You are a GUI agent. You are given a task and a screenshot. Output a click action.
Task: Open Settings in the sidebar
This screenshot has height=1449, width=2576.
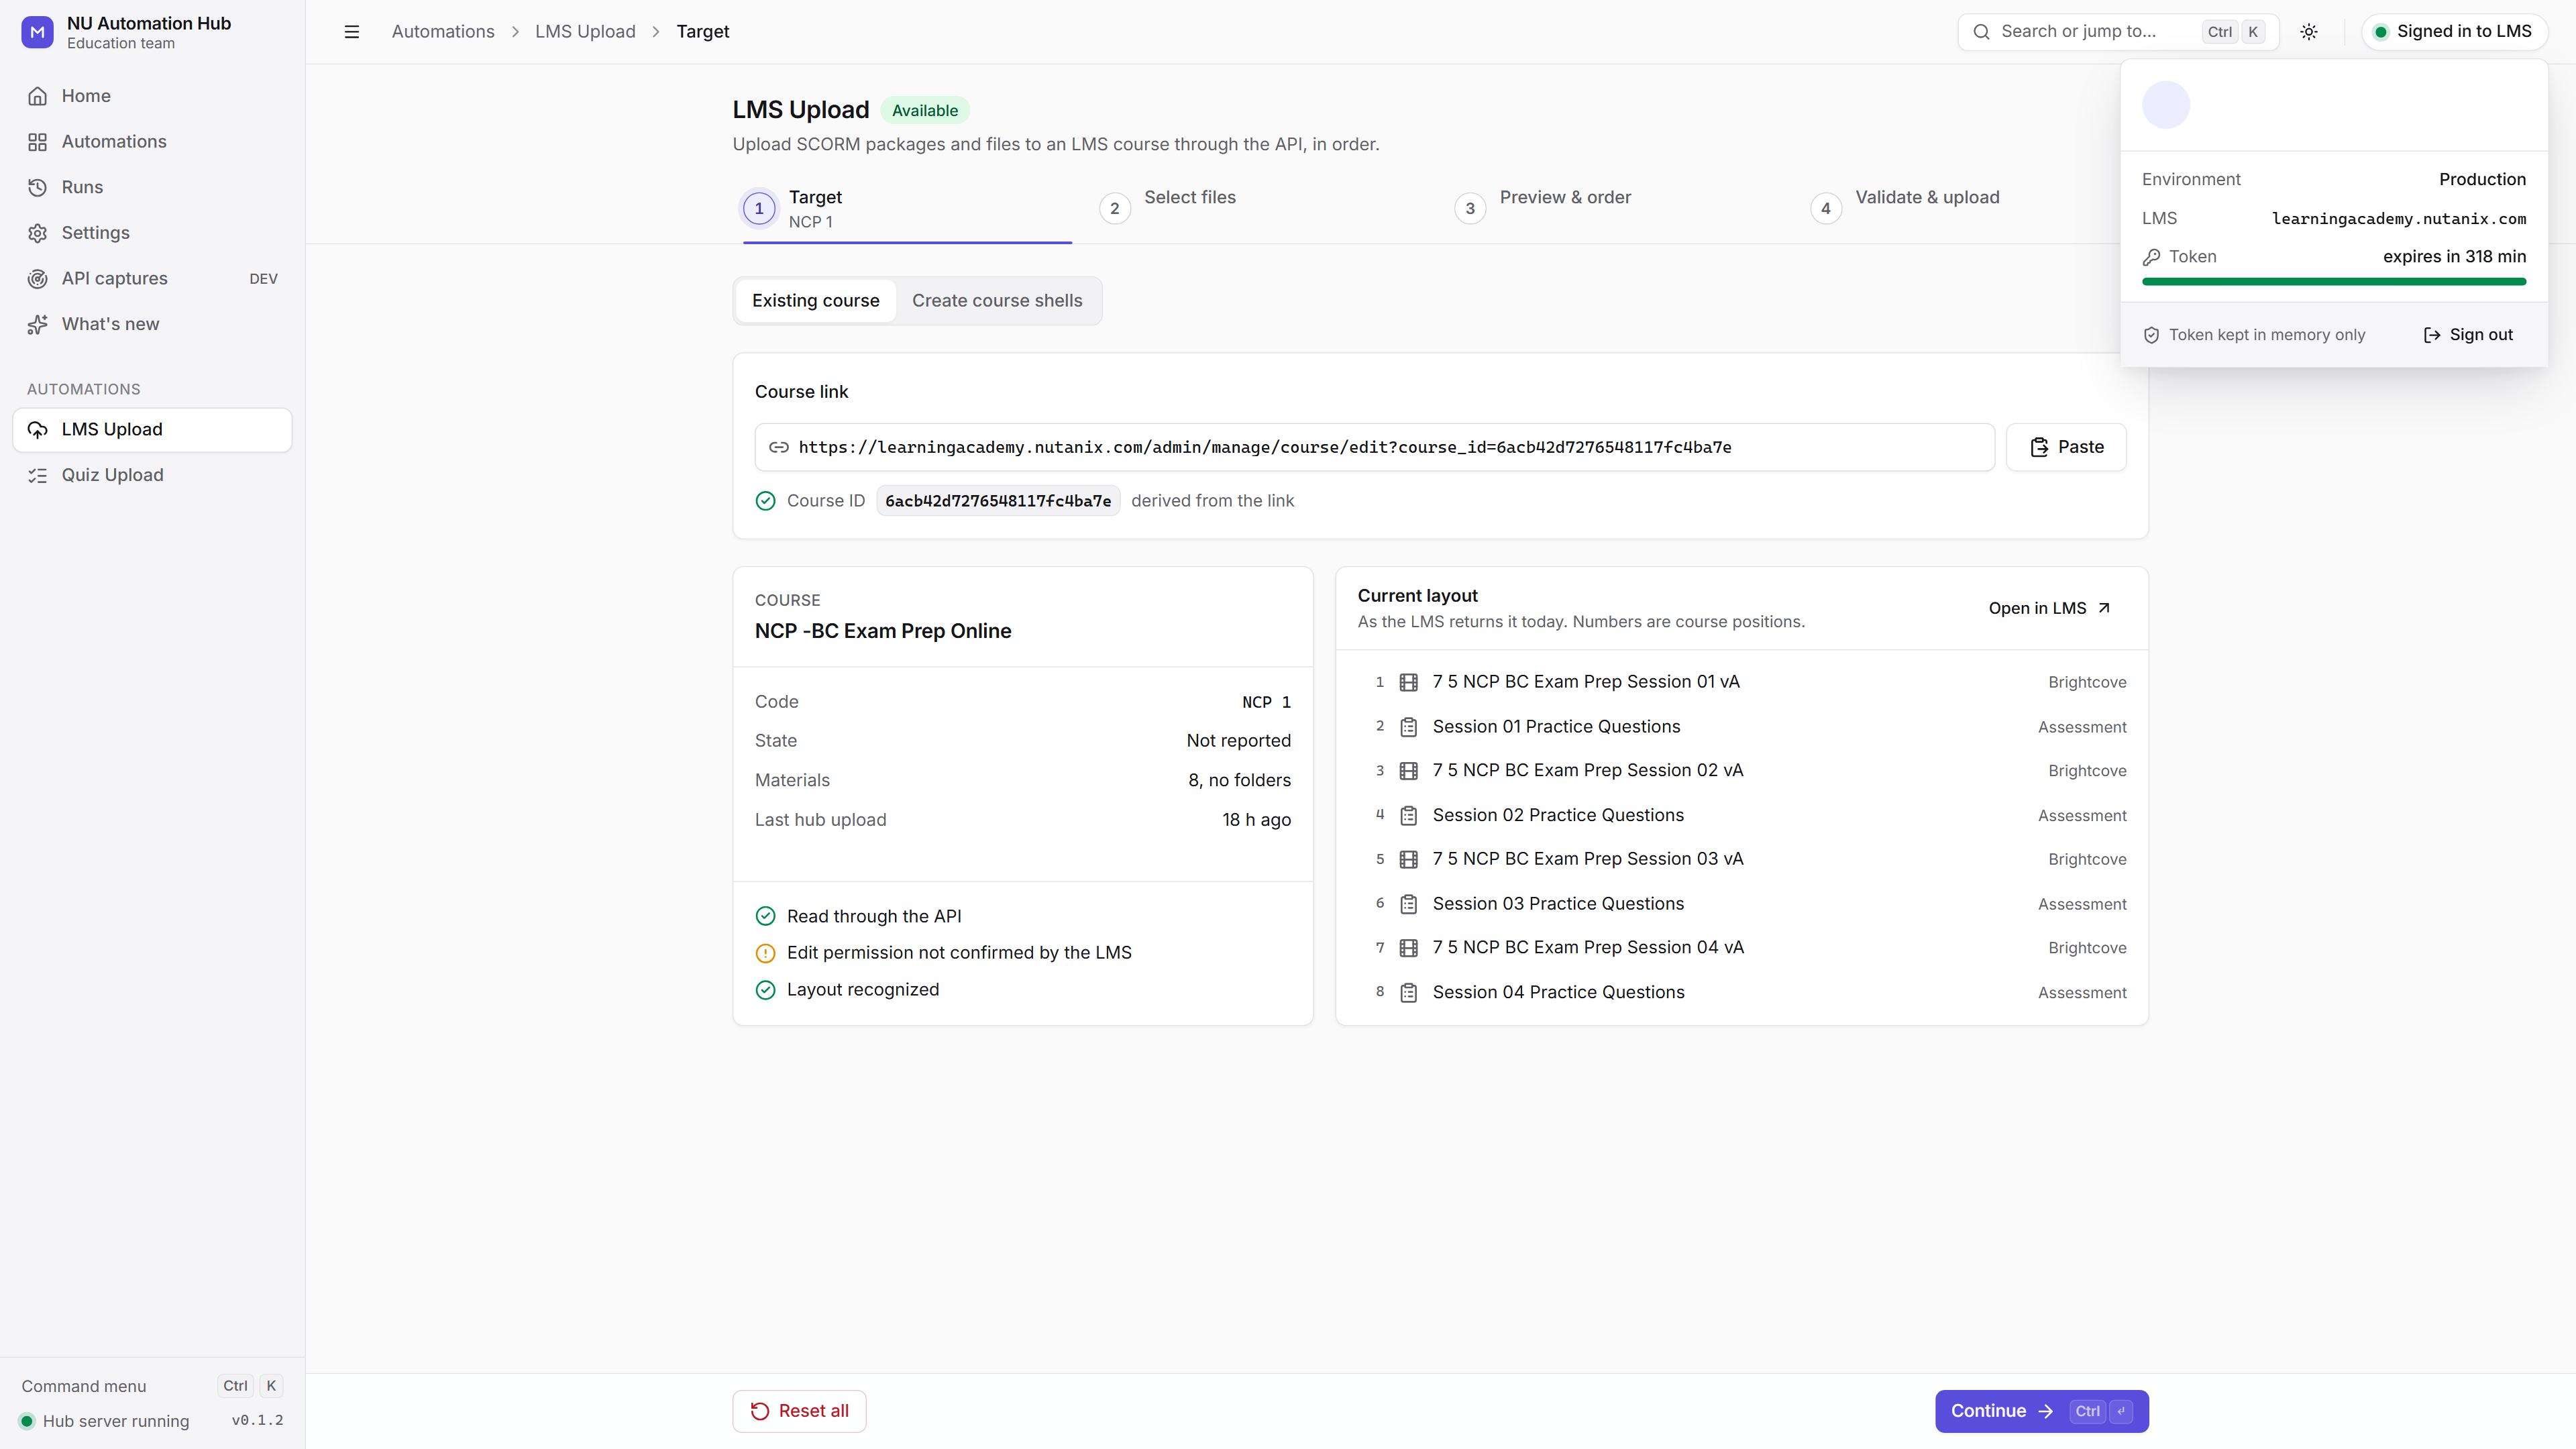[x=152, y=233]
